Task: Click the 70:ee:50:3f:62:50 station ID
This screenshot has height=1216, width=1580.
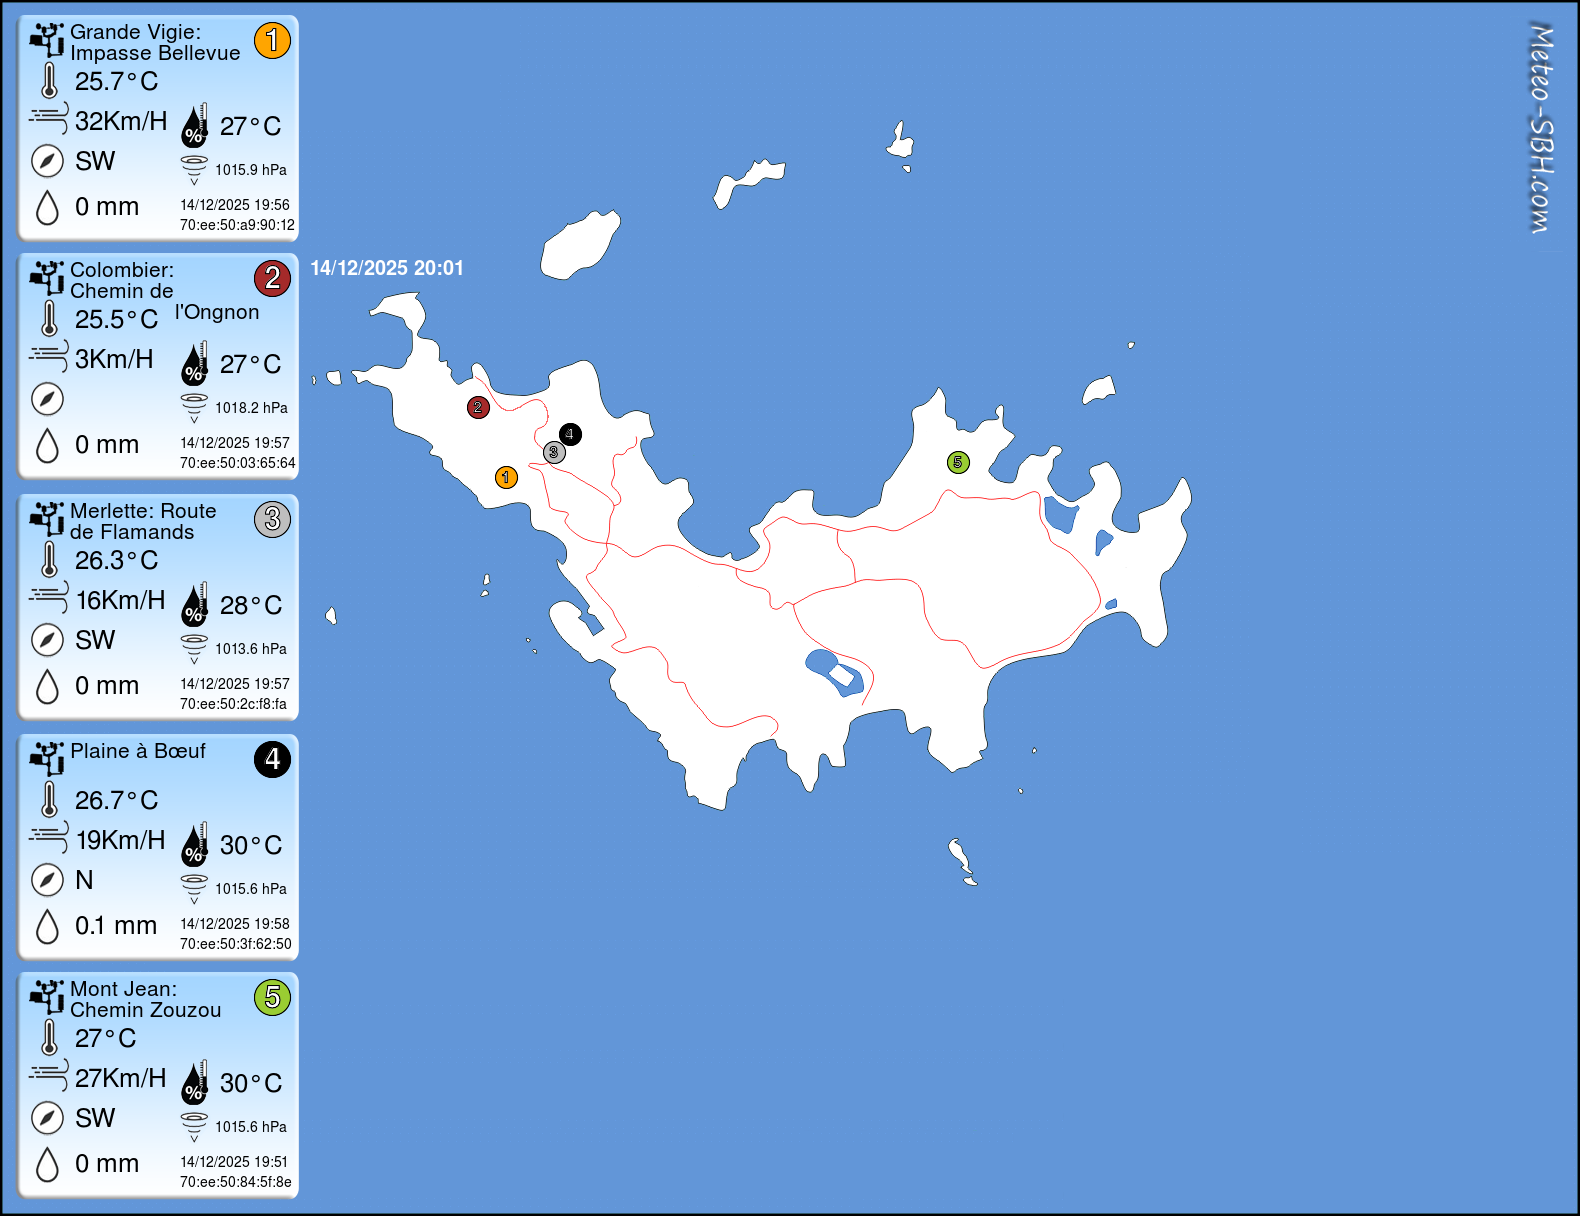Action: tap(236, 944)
